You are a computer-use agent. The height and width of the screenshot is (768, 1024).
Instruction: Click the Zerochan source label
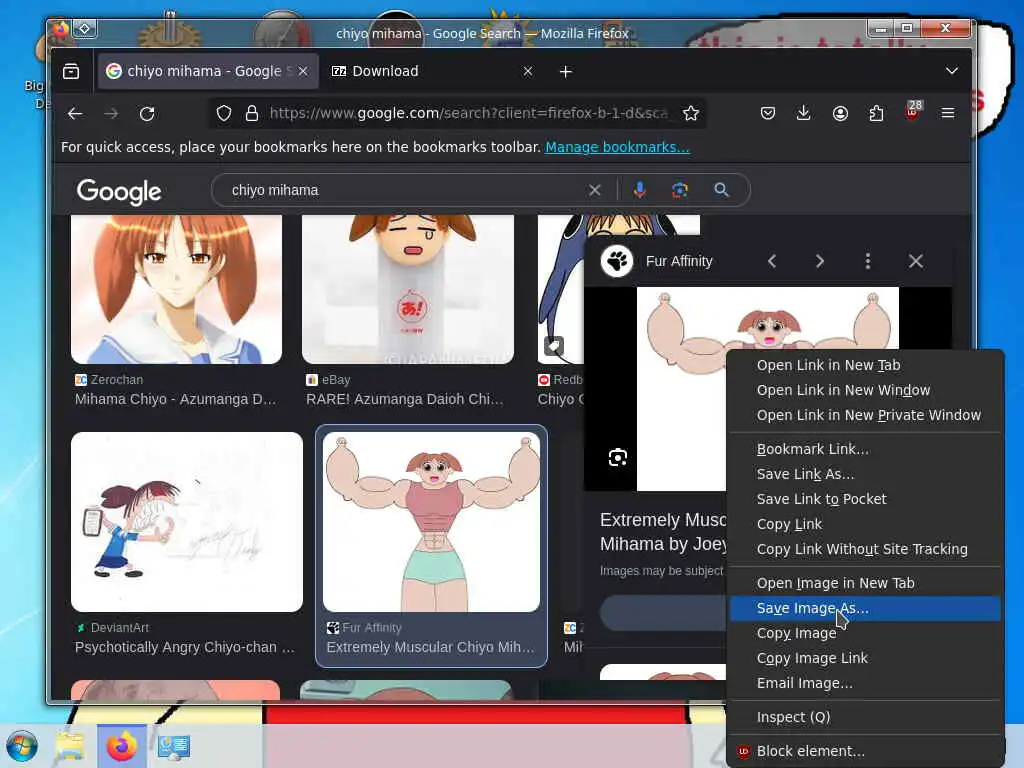pyautogui.click(x=117, y=379)
